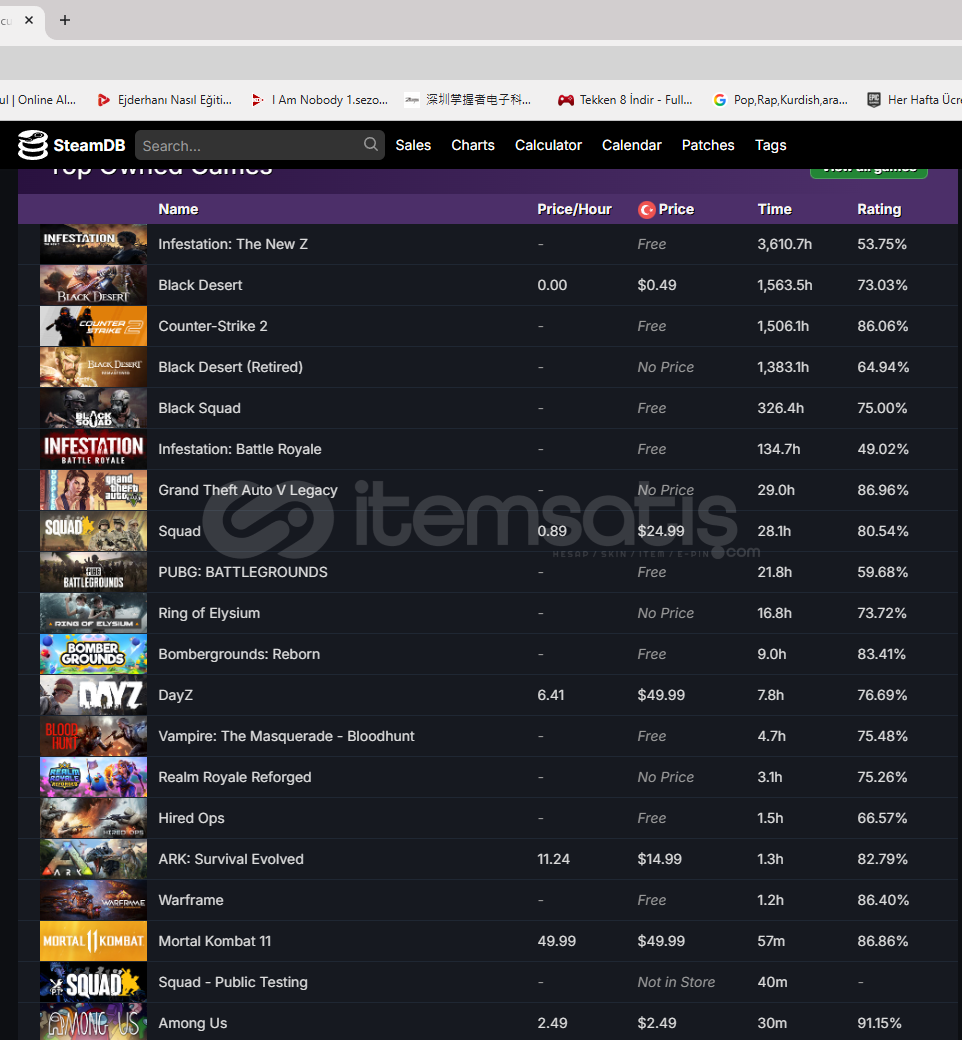962x1040 pixels.
Task: Open the Calendar page
Action: coord(632,145)
